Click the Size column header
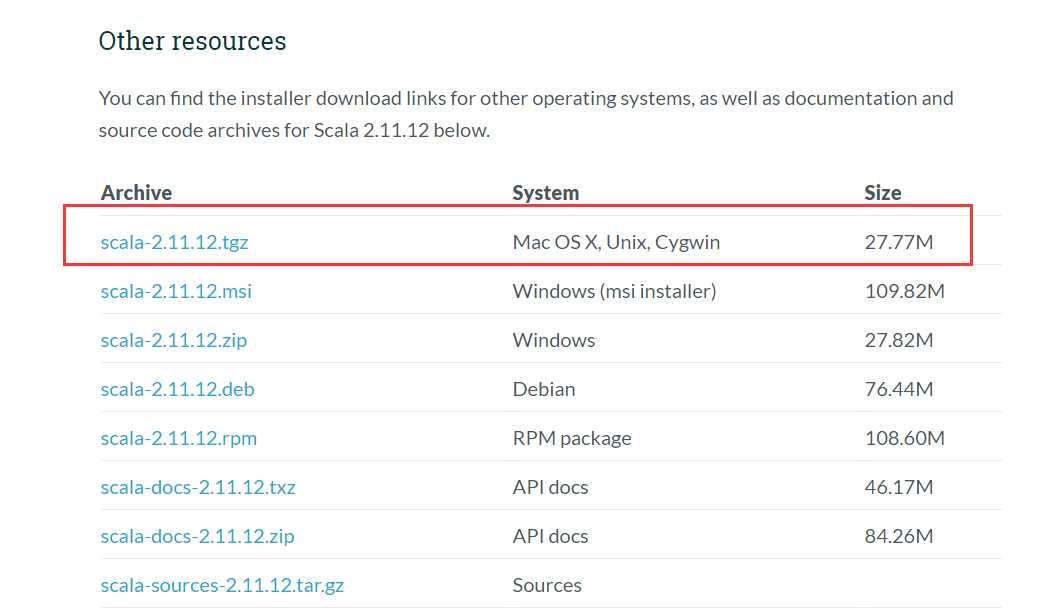 (882, 193)
